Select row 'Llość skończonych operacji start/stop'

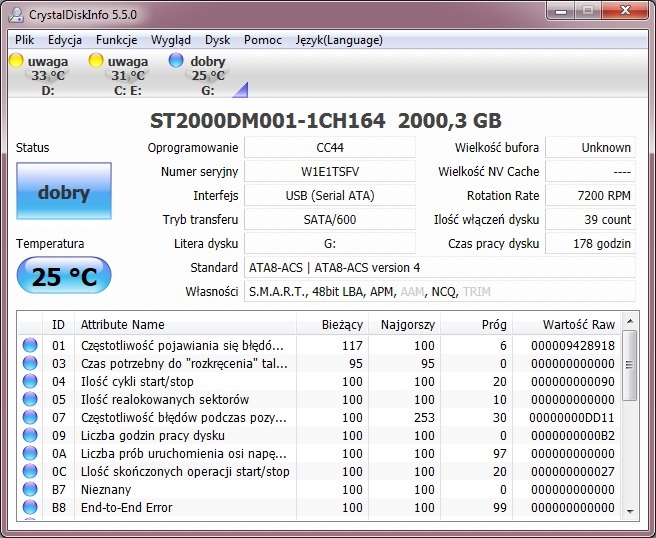click(319, 471)
